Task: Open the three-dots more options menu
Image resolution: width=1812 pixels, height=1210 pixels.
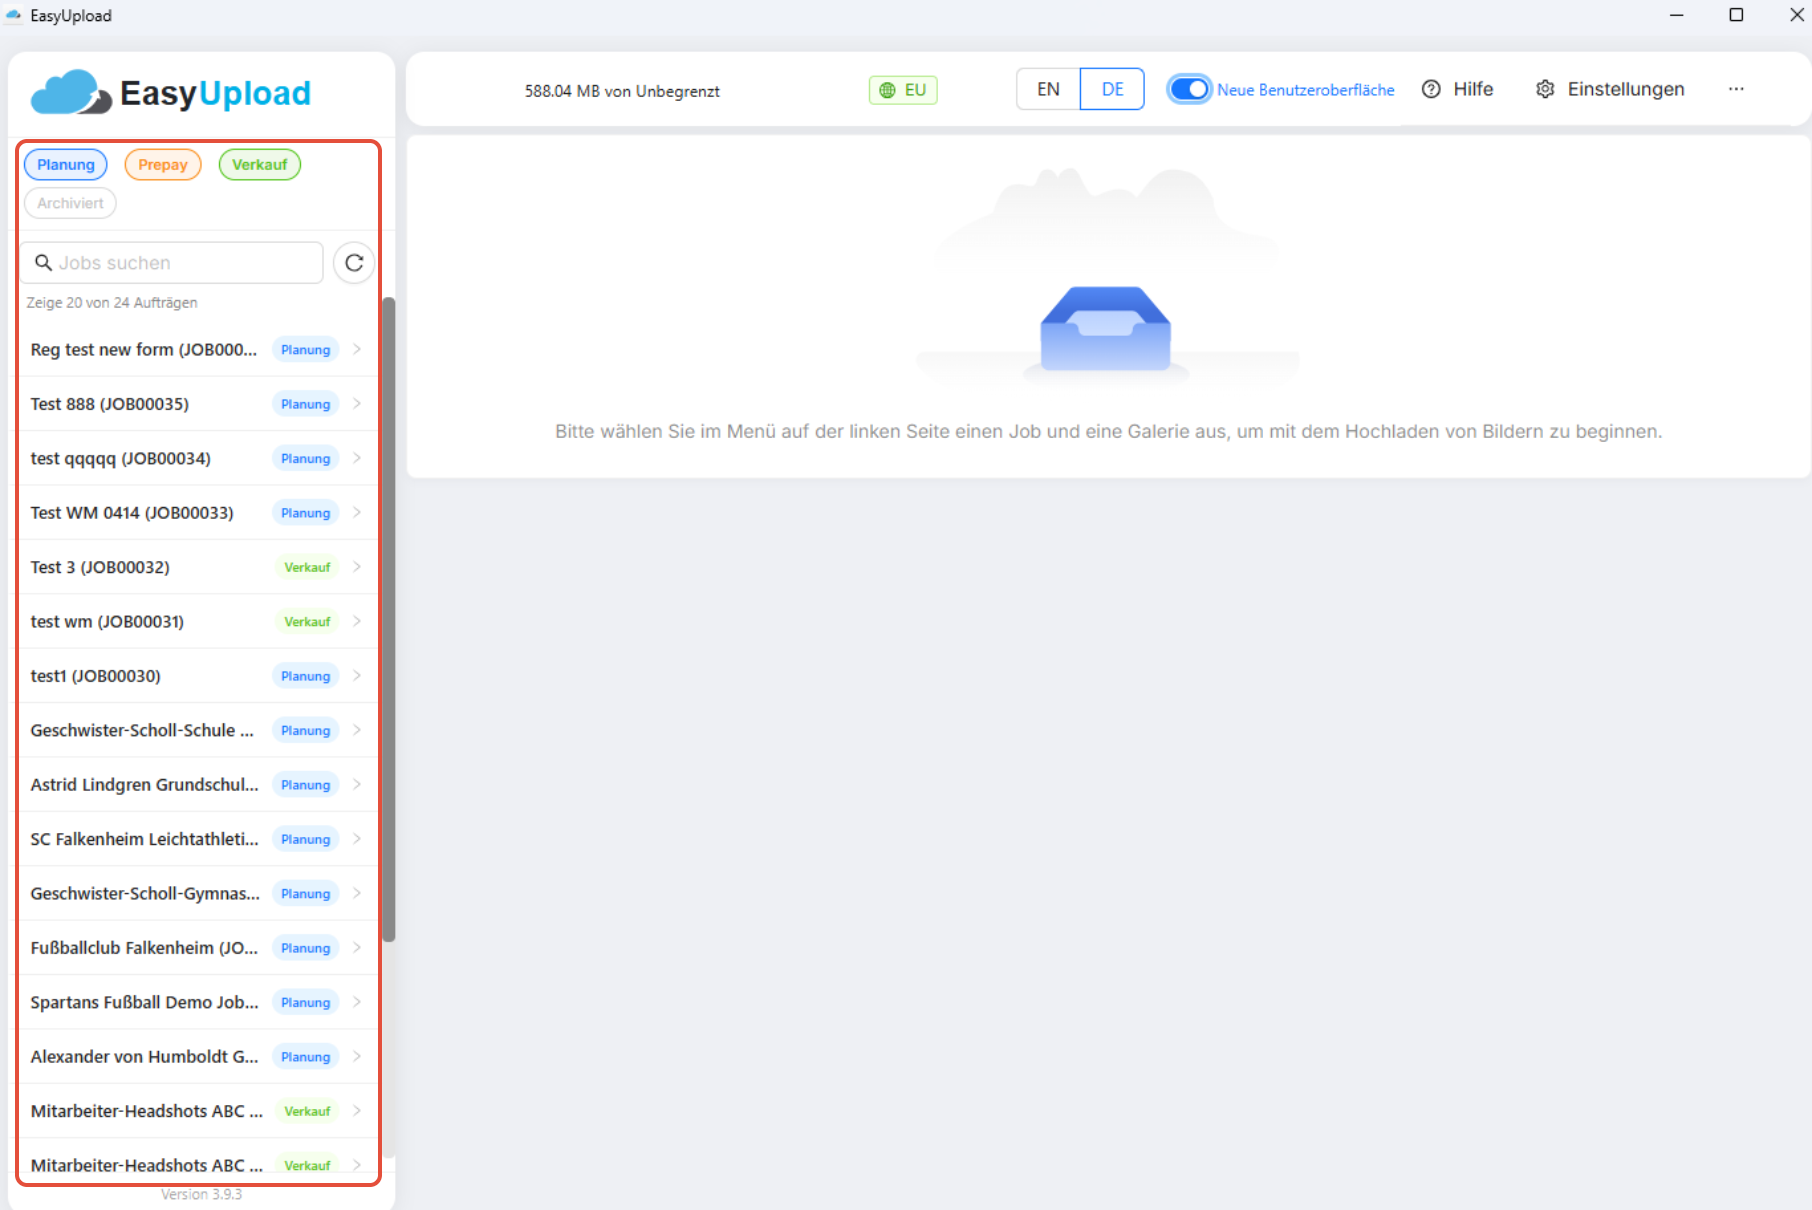Action: click(1736, 89)
